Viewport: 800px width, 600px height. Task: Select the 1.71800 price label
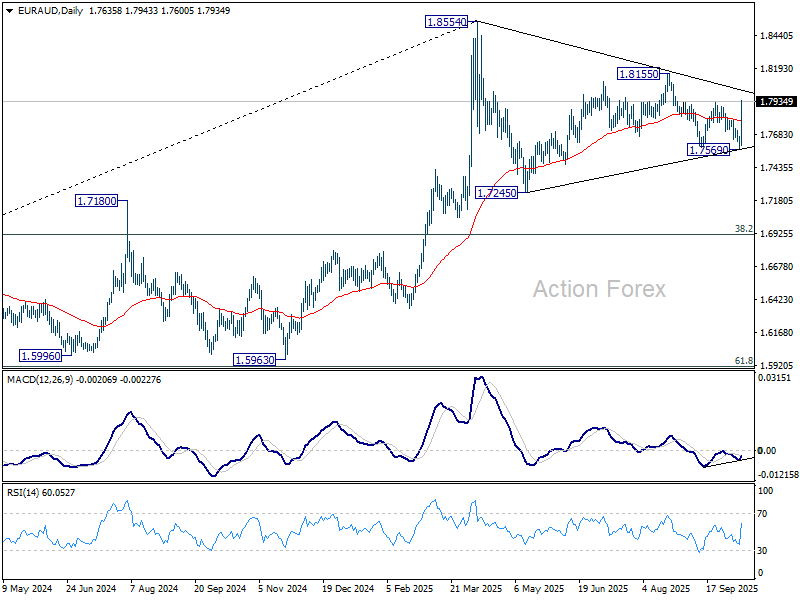coord(96,201)
